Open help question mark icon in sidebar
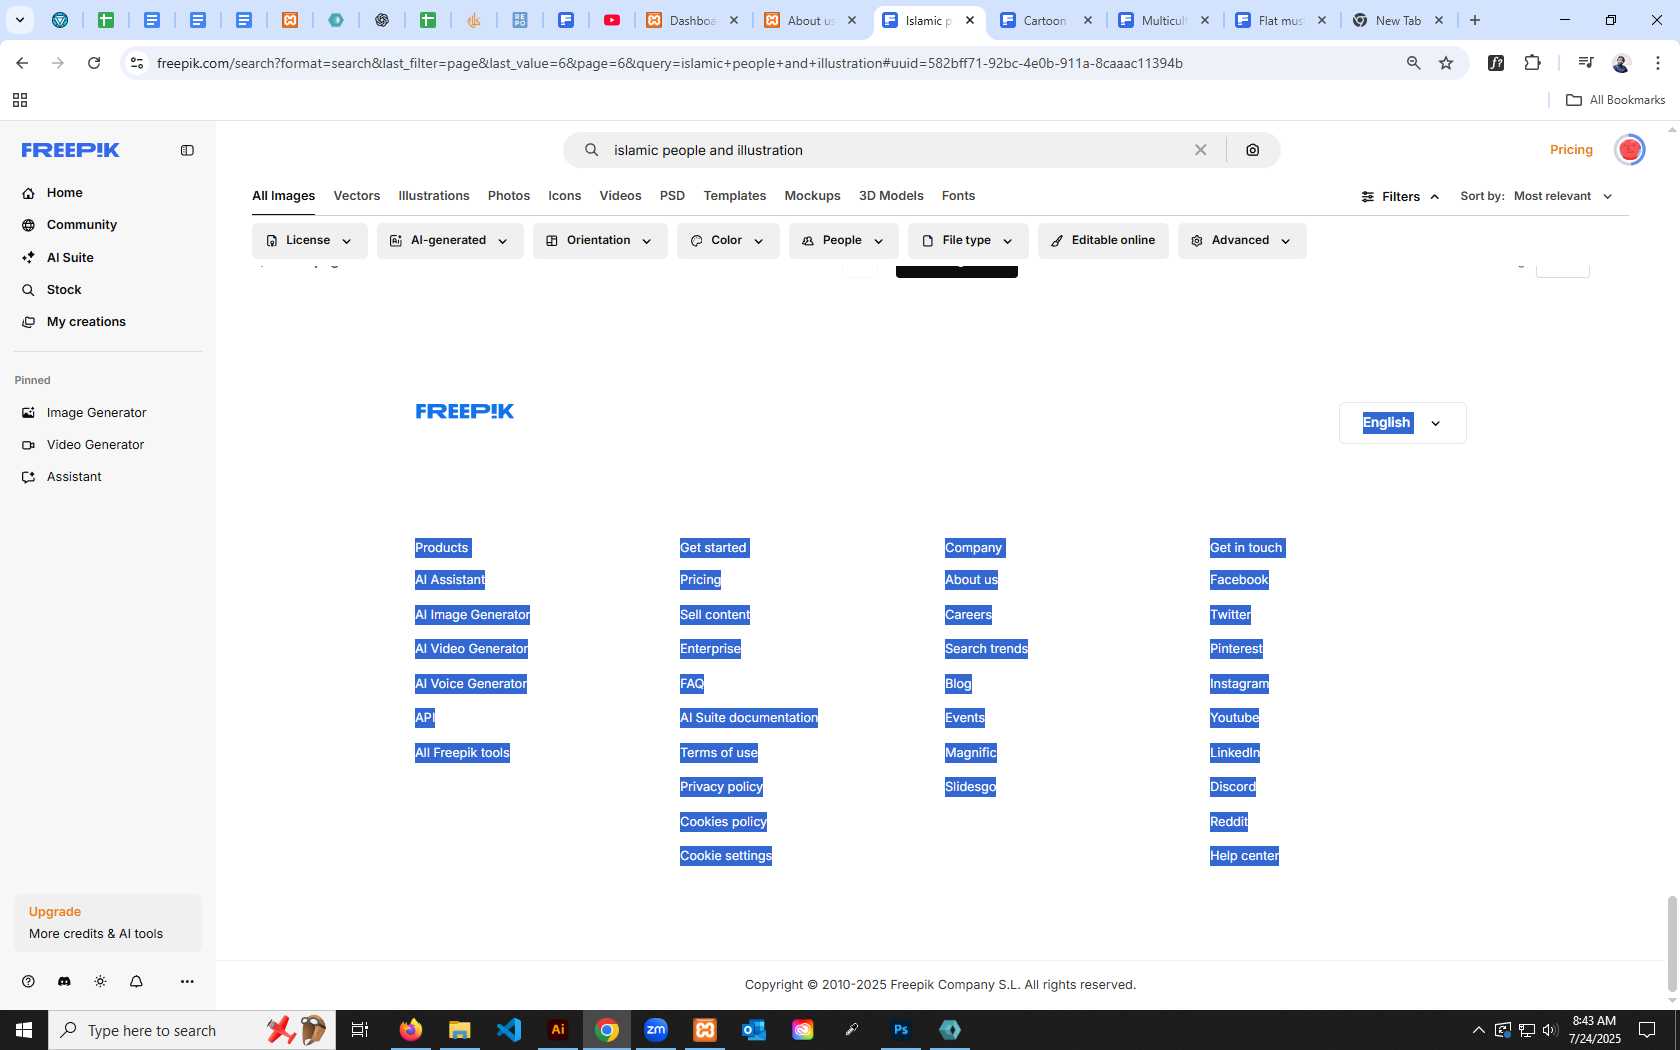 (x=28, y=981)
